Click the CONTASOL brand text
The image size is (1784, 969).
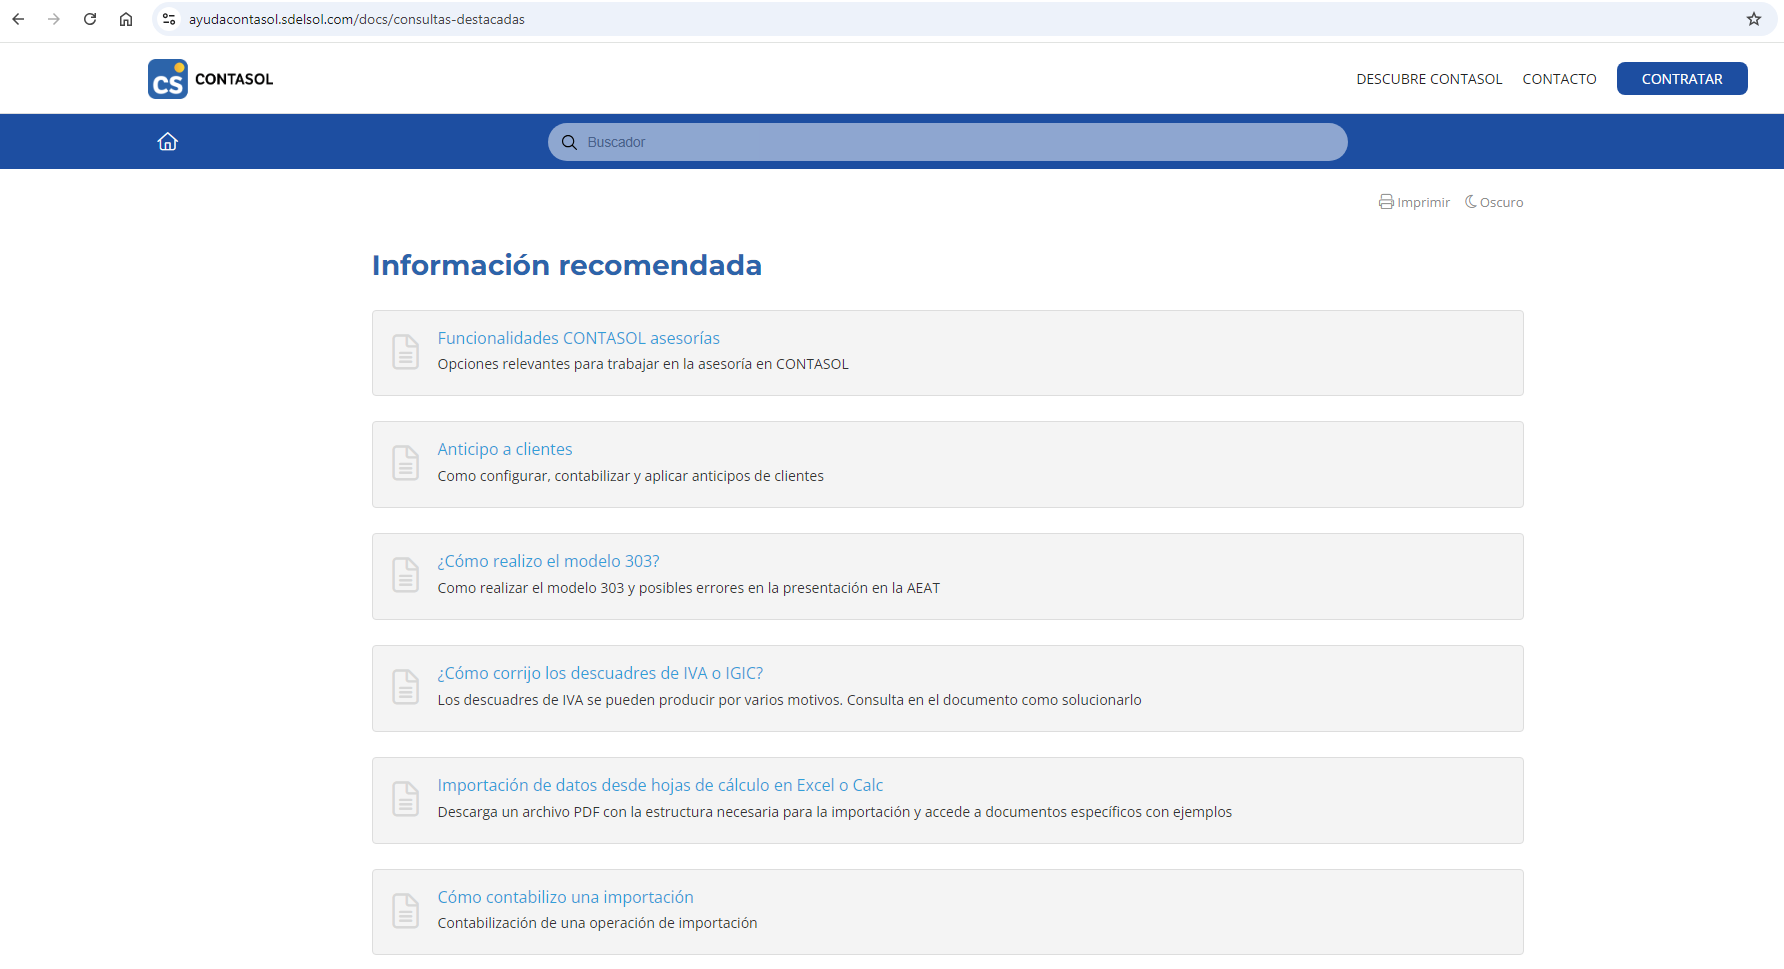pos(234,79)
